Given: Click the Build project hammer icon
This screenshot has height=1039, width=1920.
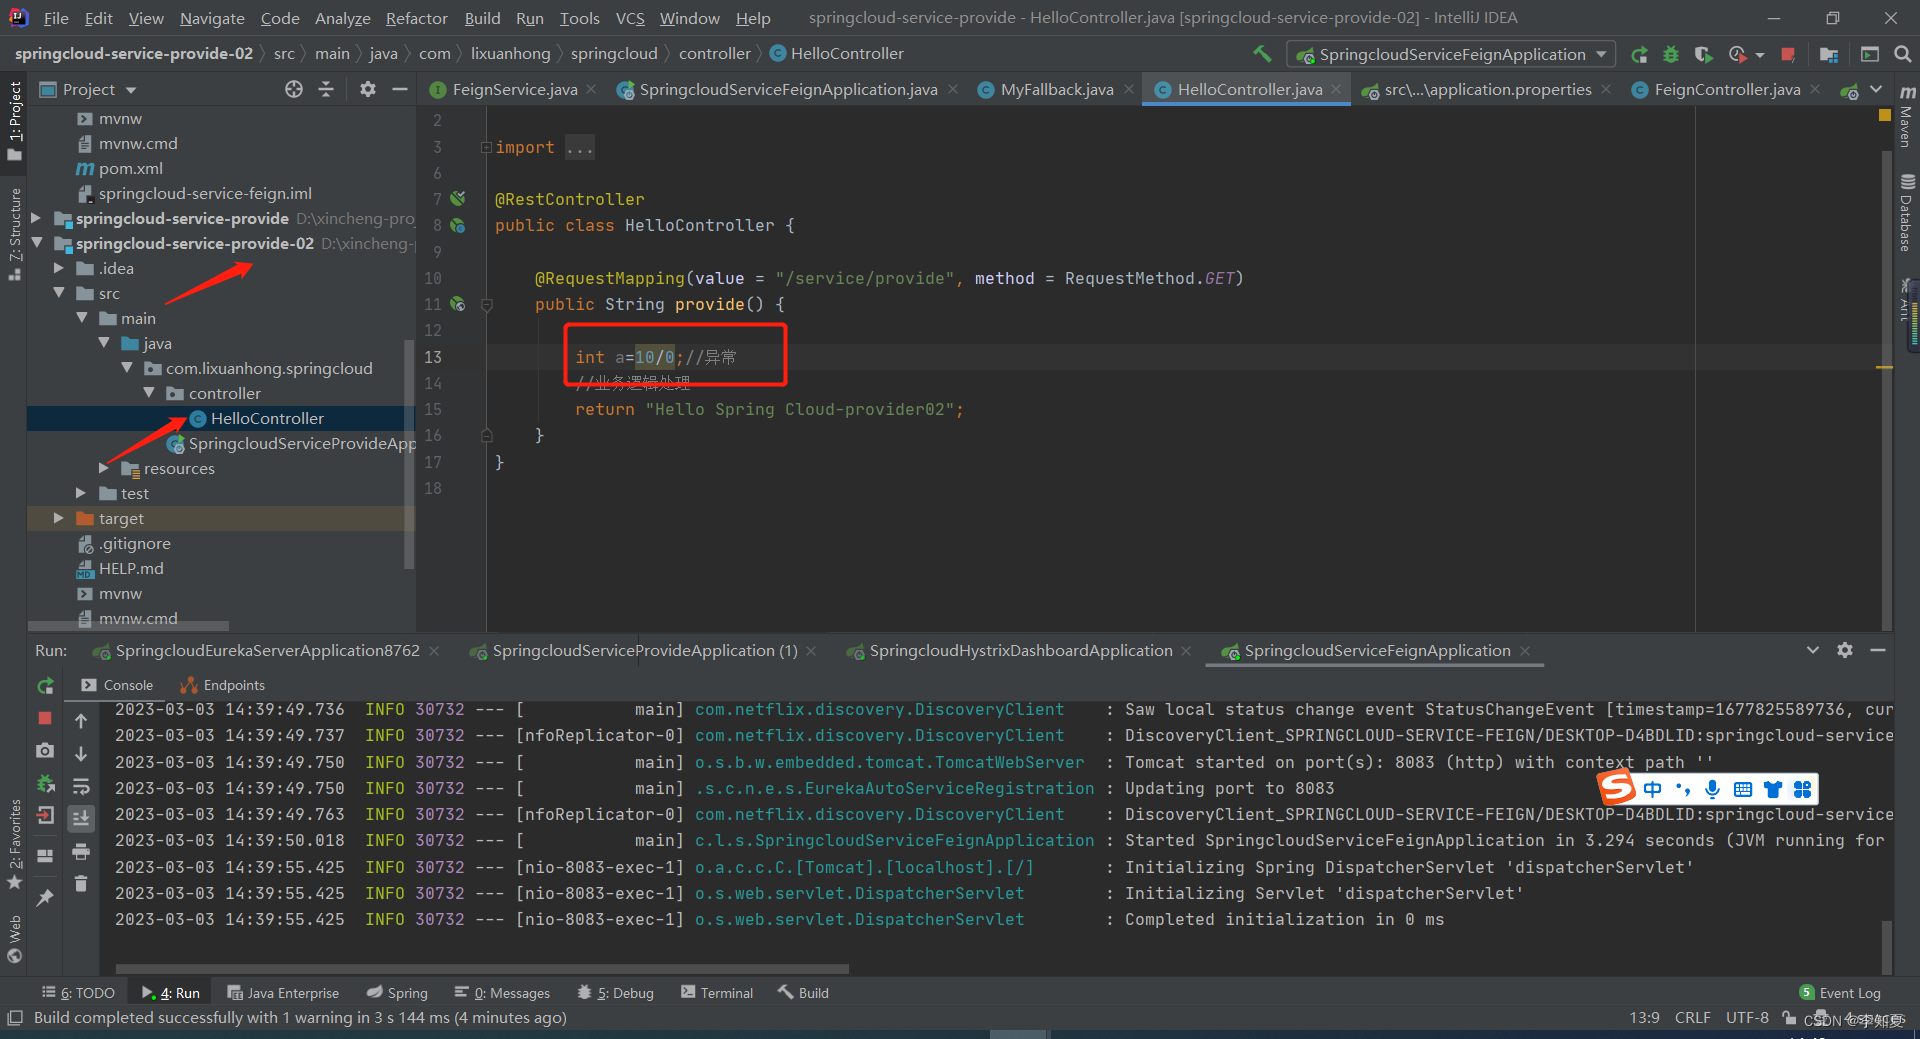Looking at the screenshot, I should (x=1262, y=54).
